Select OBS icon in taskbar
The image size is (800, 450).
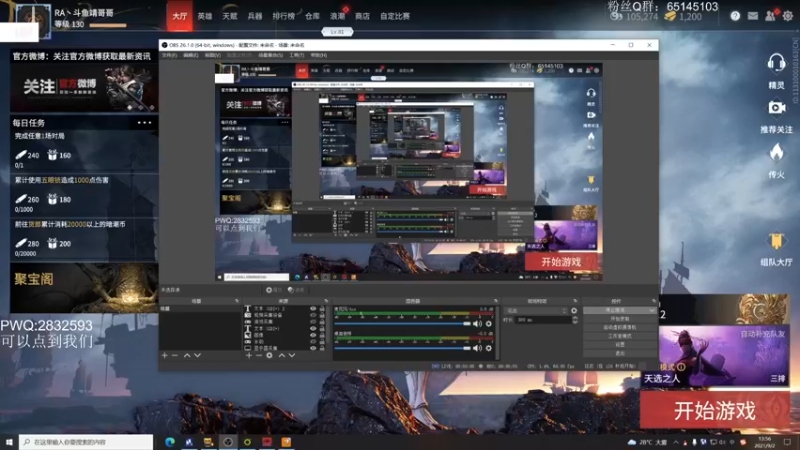pos(228,442)
